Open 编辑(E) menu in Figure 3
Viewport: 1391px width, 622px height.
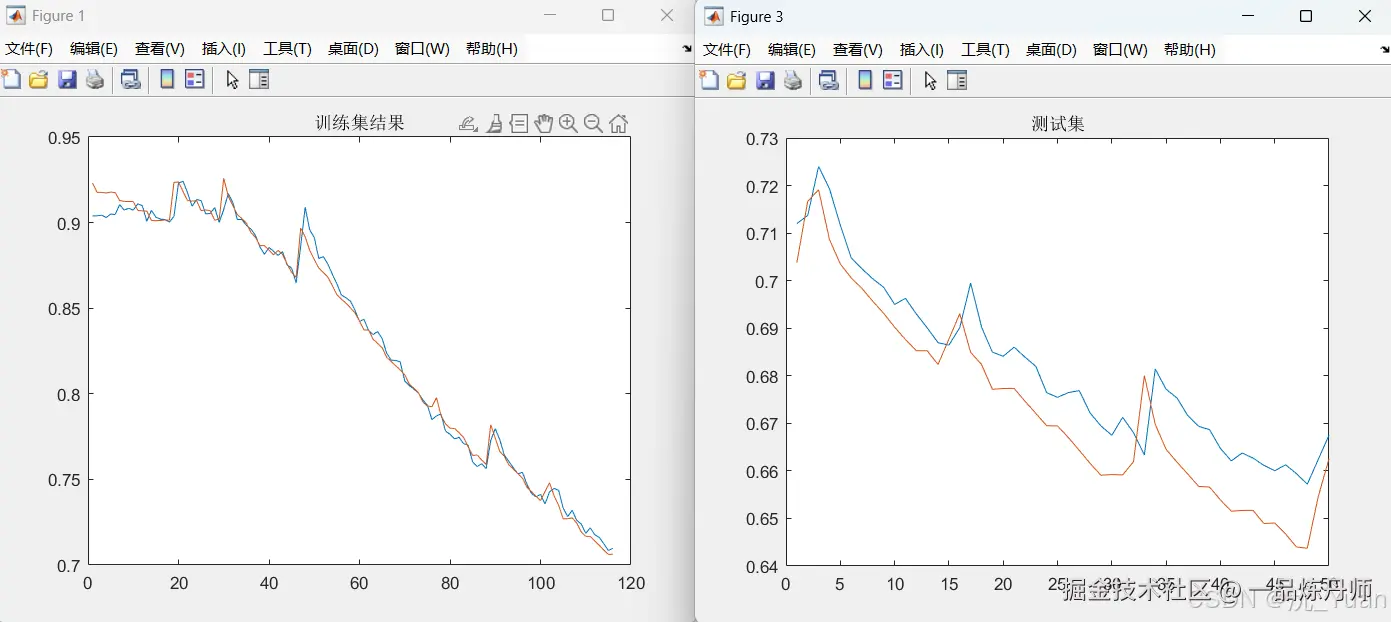(792, 49)
